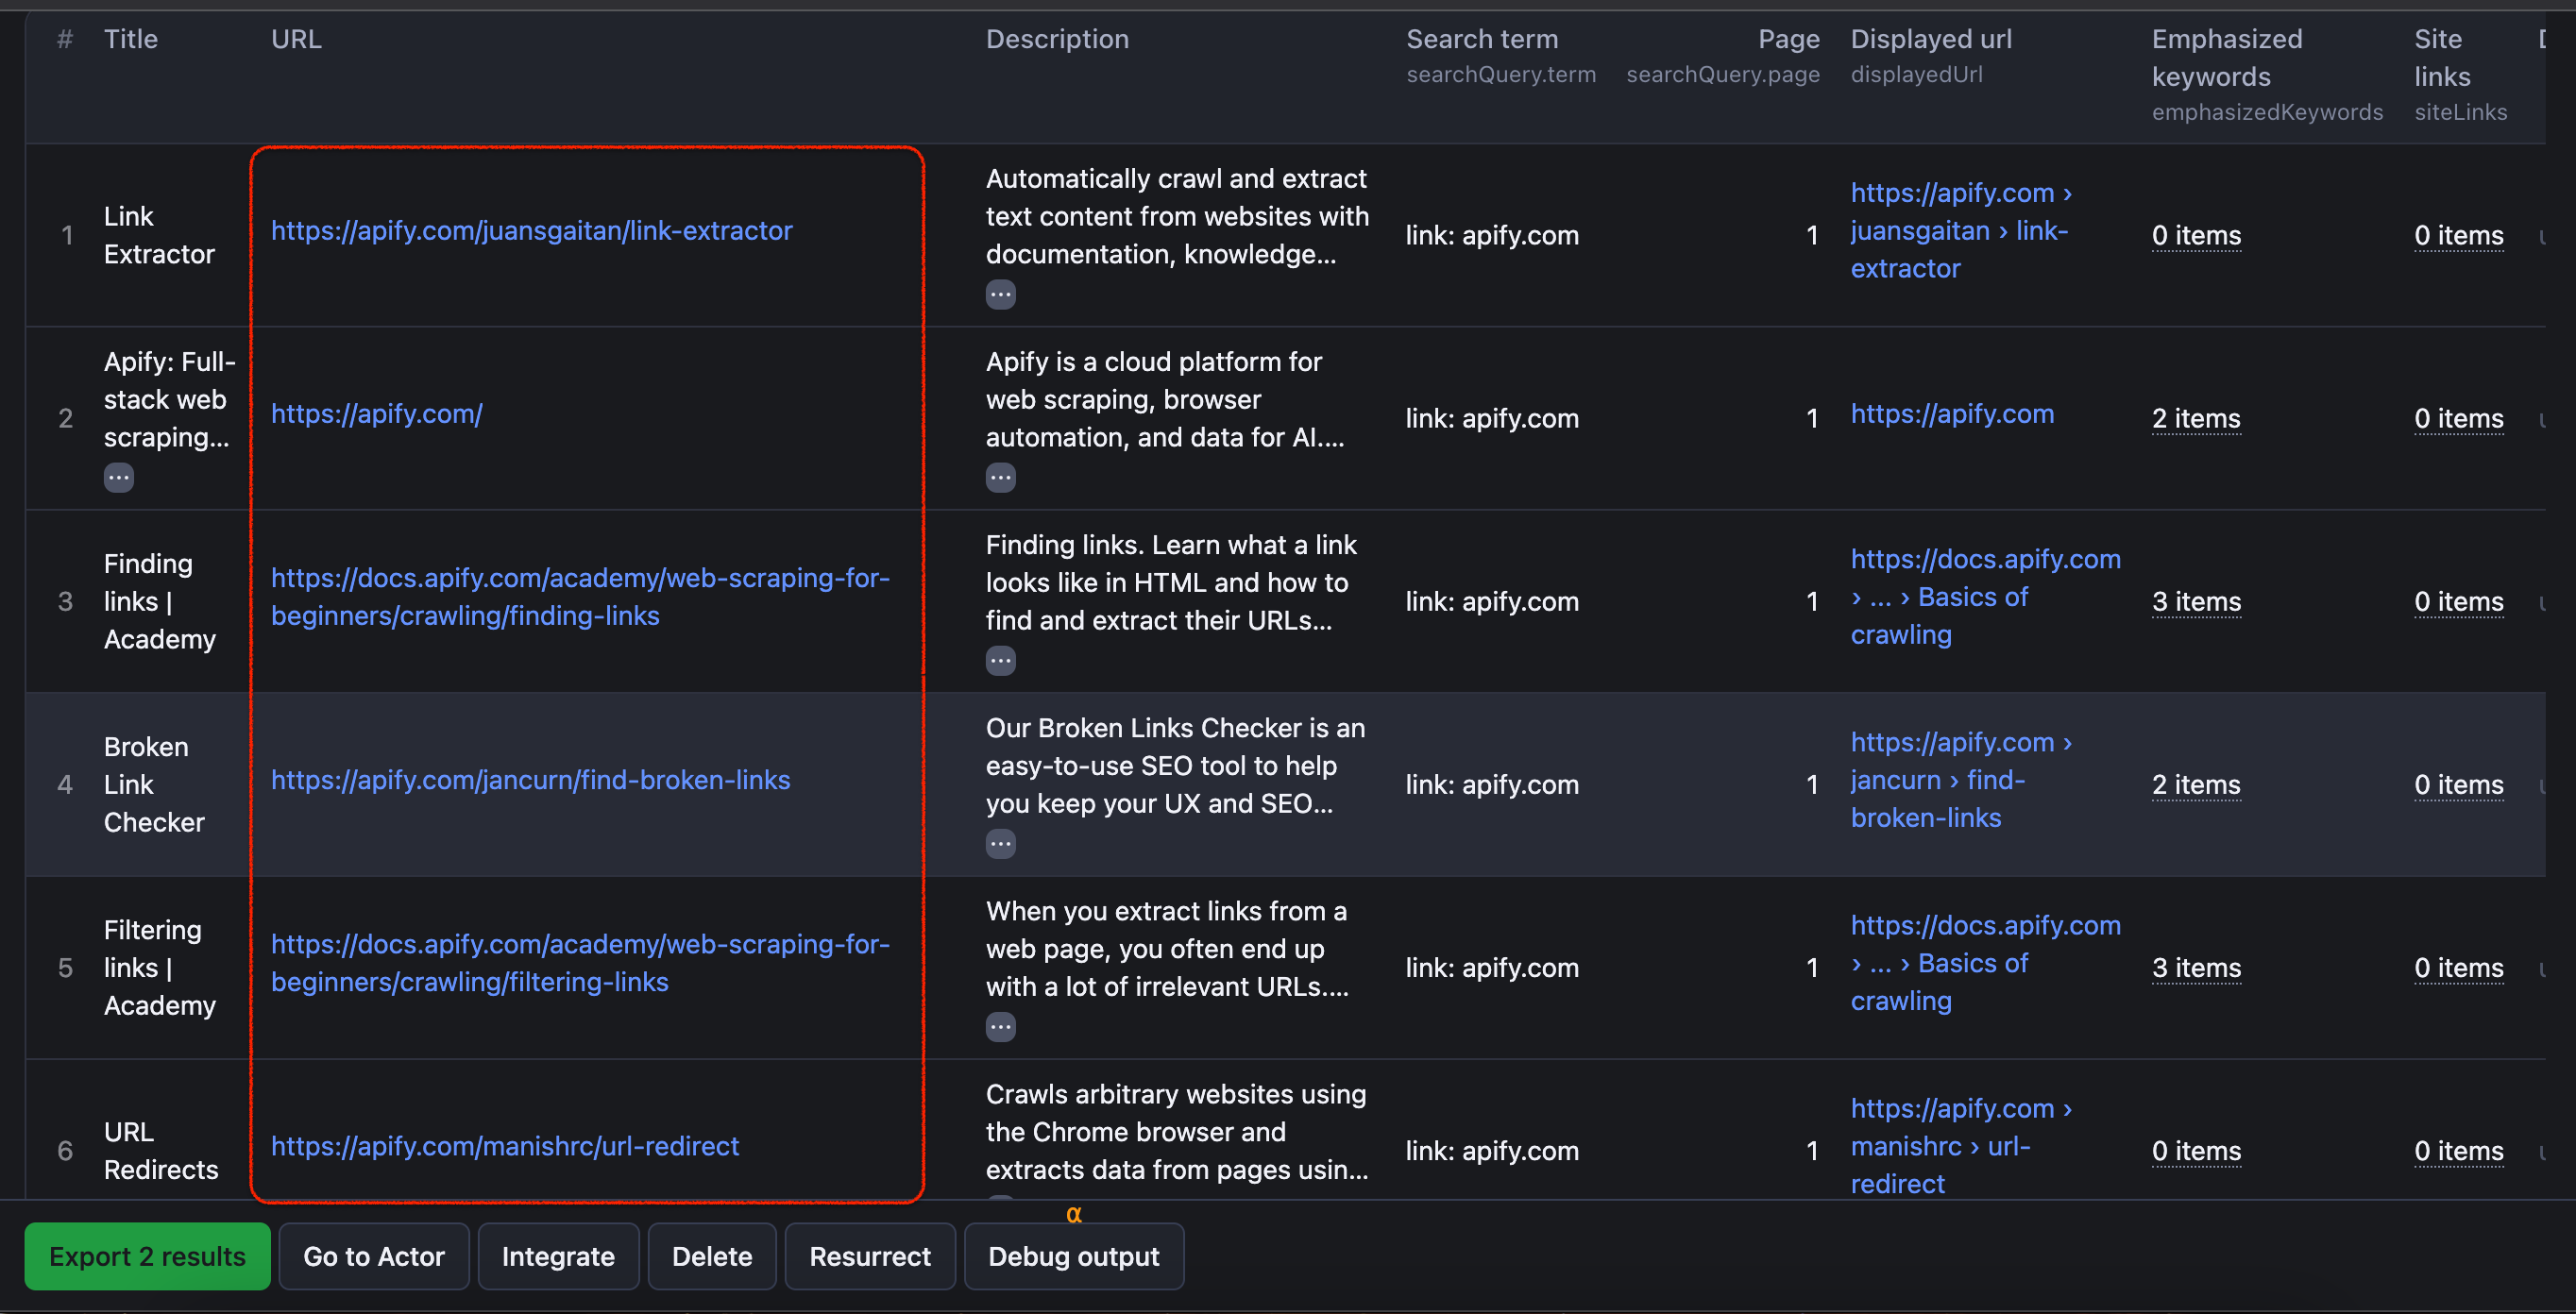The image size is (2576, 1314).
Task: Open Finding links description ellipsis
Action: (x=1001, y=659)
